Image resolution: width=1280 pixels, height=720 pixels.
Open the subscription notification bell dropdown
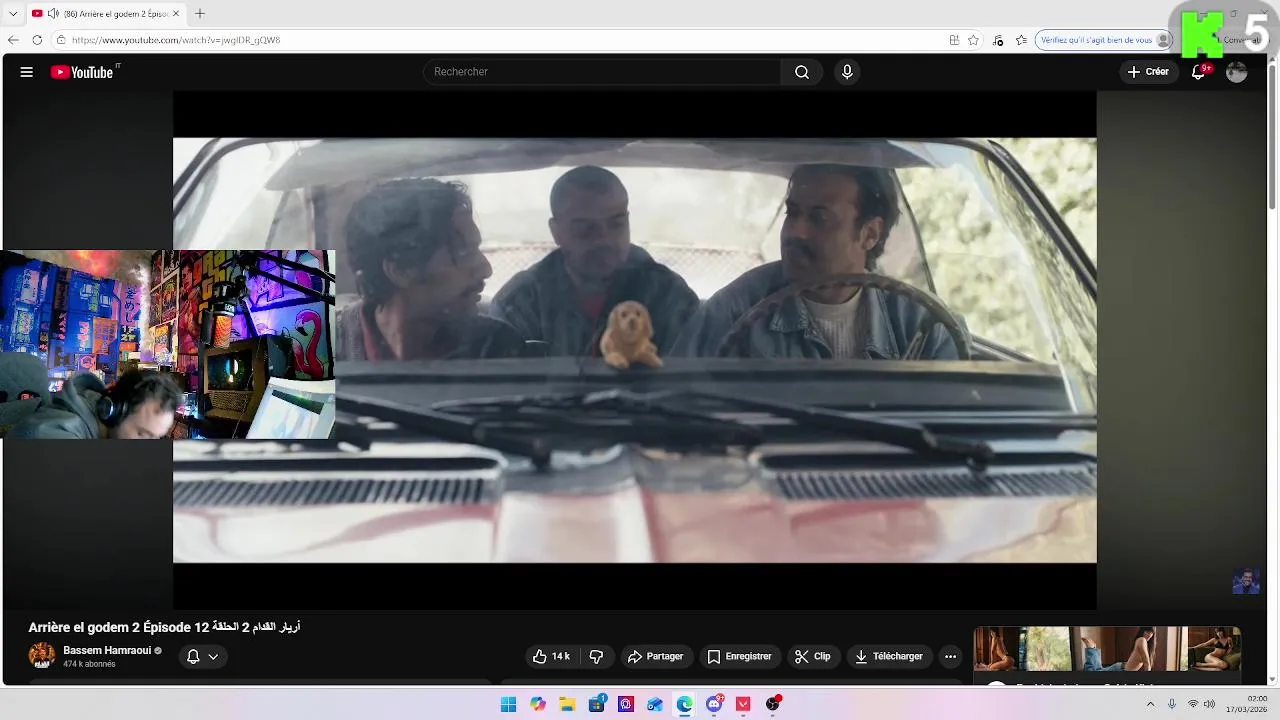pyautogui.click(x=203, y=657)
